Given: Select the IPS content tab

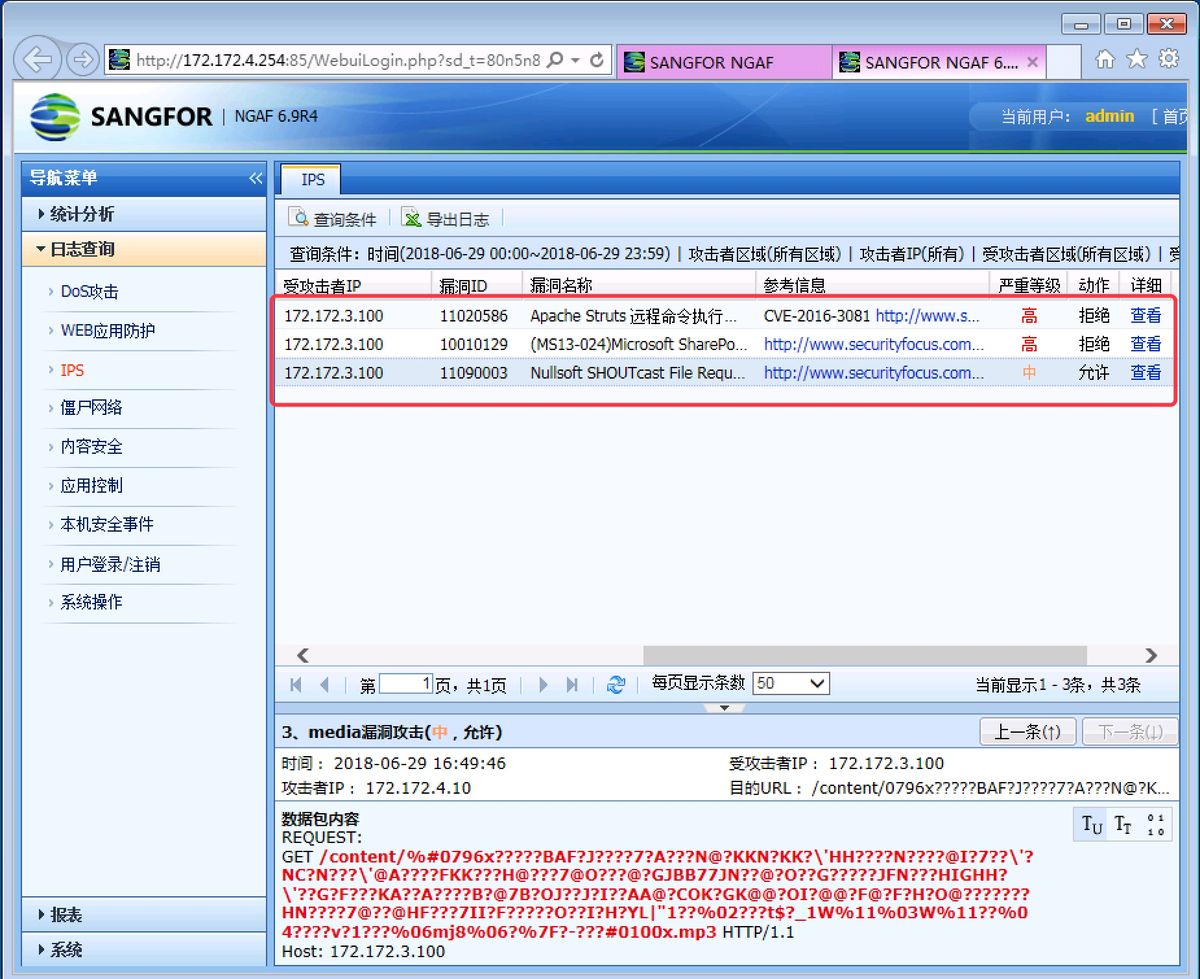Looking at the screenshot, I should [x=312, y=179].
